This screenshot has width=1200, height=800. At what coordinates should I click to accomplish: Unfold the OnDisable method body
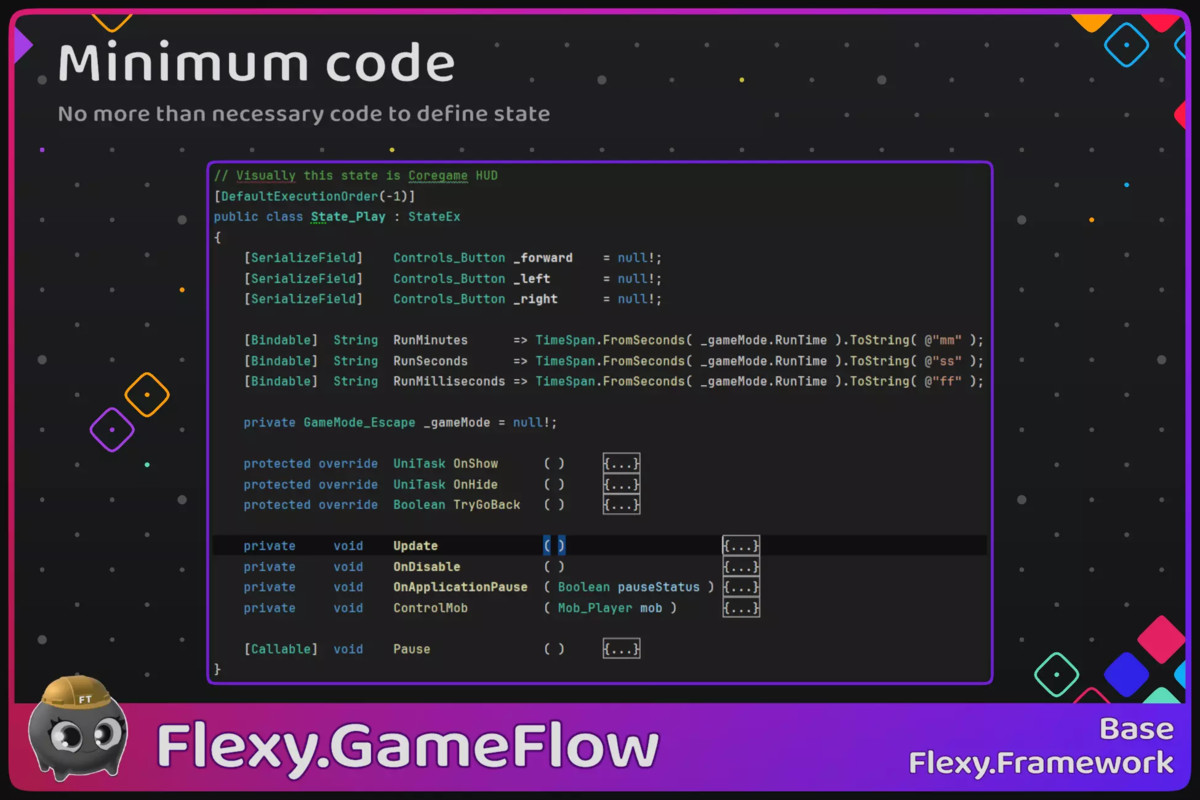click(741, 567)
